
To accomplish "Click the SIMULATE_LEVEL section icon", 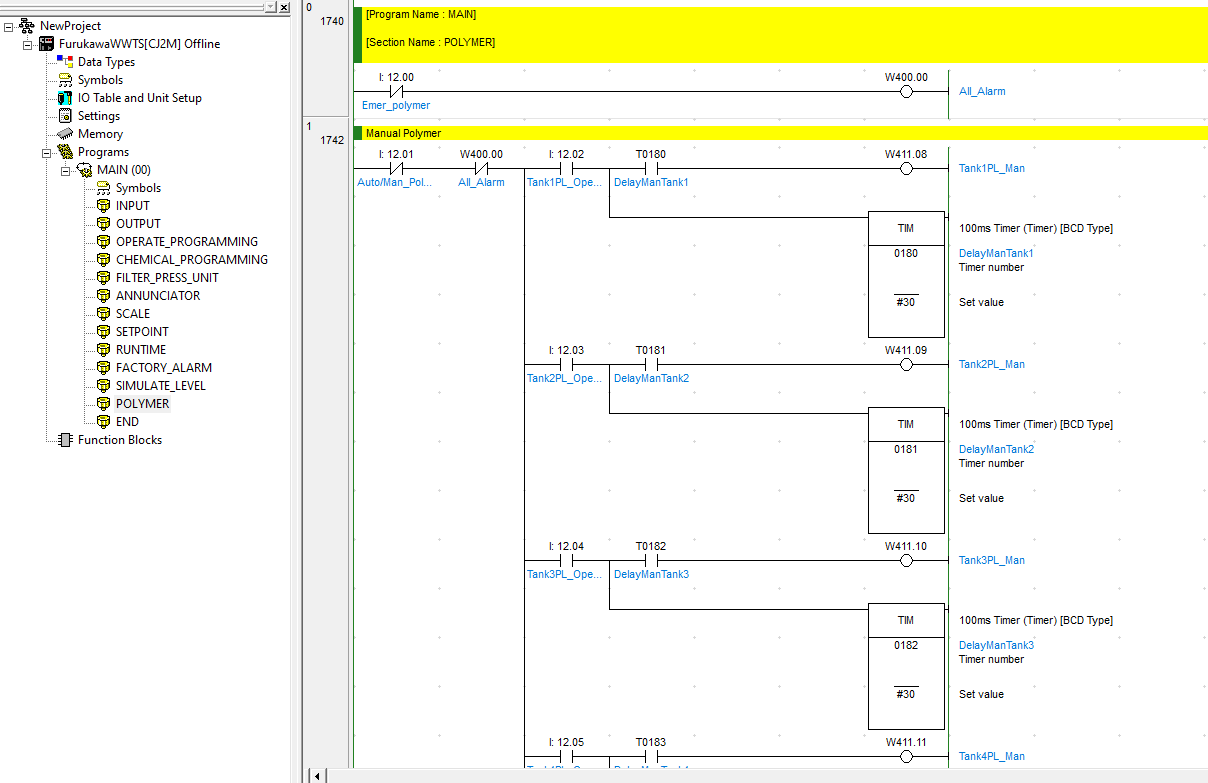I will (x=103, y=386).
